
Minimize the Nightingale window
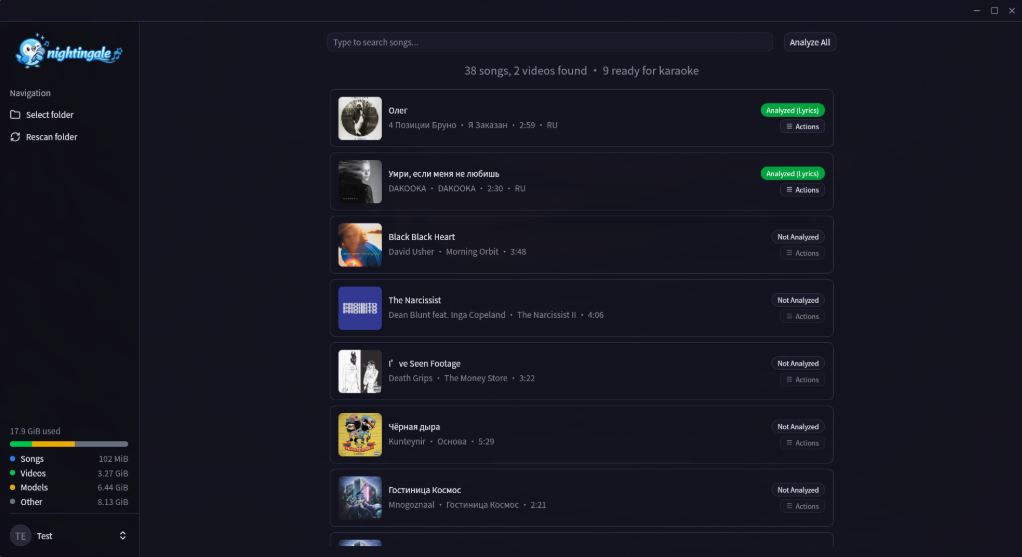point(976,10)
